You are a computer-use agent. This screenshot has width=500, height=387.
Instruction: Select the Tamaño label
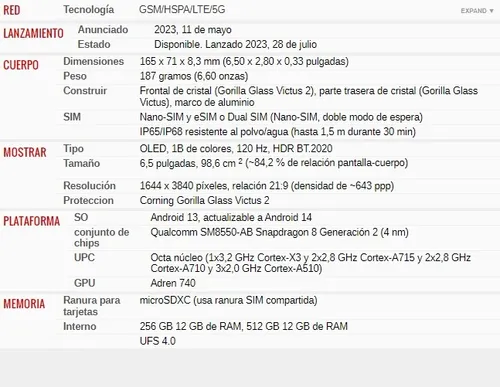pyautogui.click(x=82, y=163)
